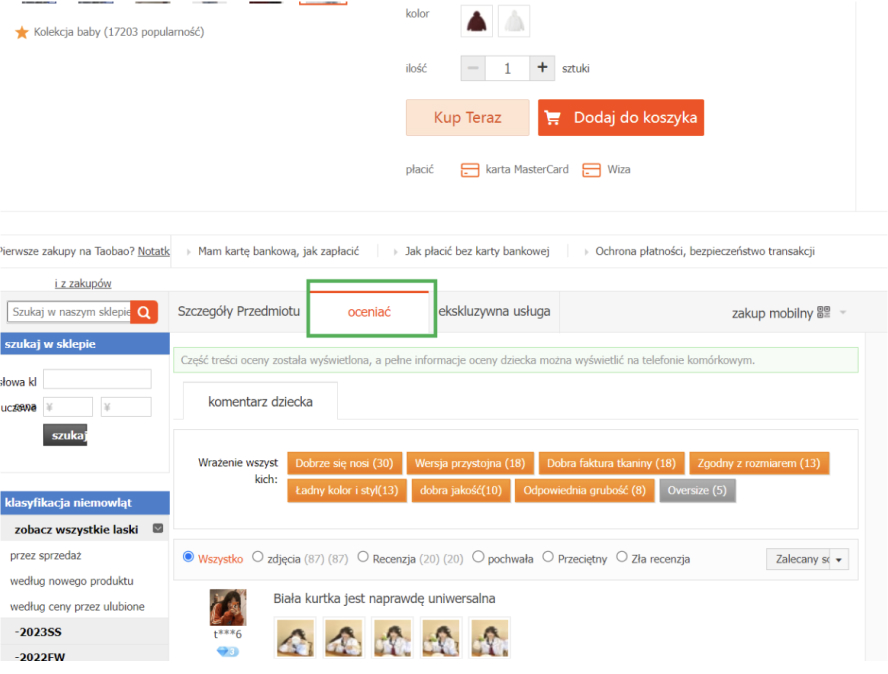
Task: Click the mobile purchase QR code icon
Action: [824, 312]
